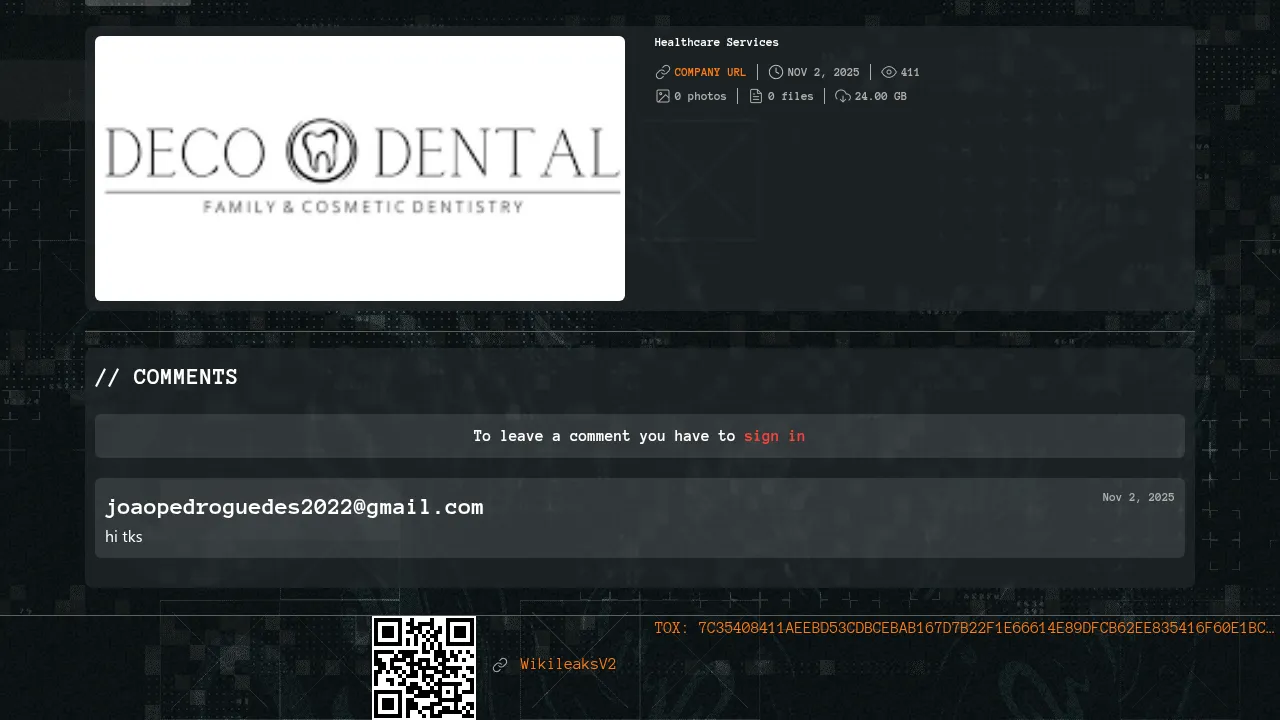This screenshot has width=1280, height=720.
Task: Click the eye icon beside view count 411
Action: pos(888,72)
